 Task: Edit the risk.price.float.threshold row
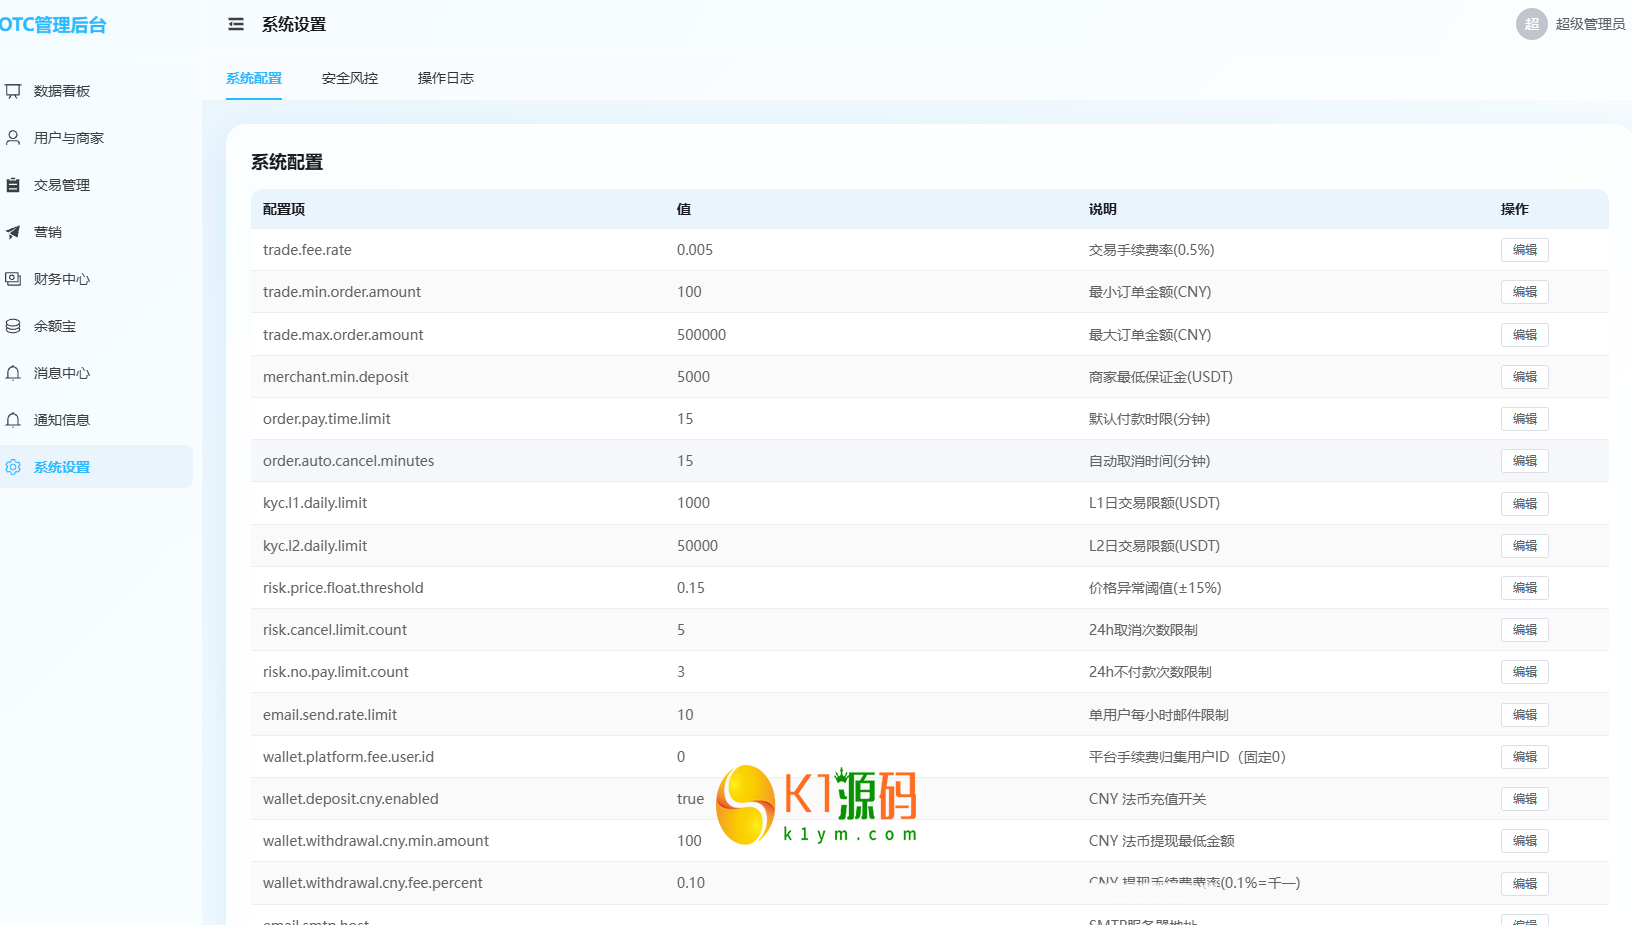1524,588
